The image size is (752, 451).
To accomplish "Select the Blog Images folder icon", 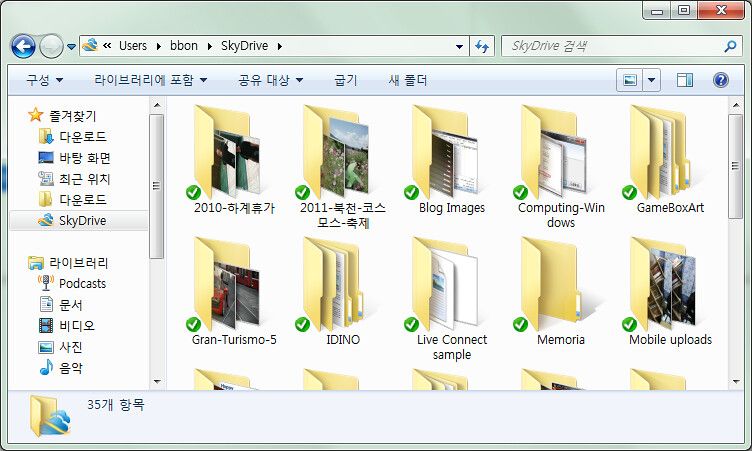I will tap(444, 152).
